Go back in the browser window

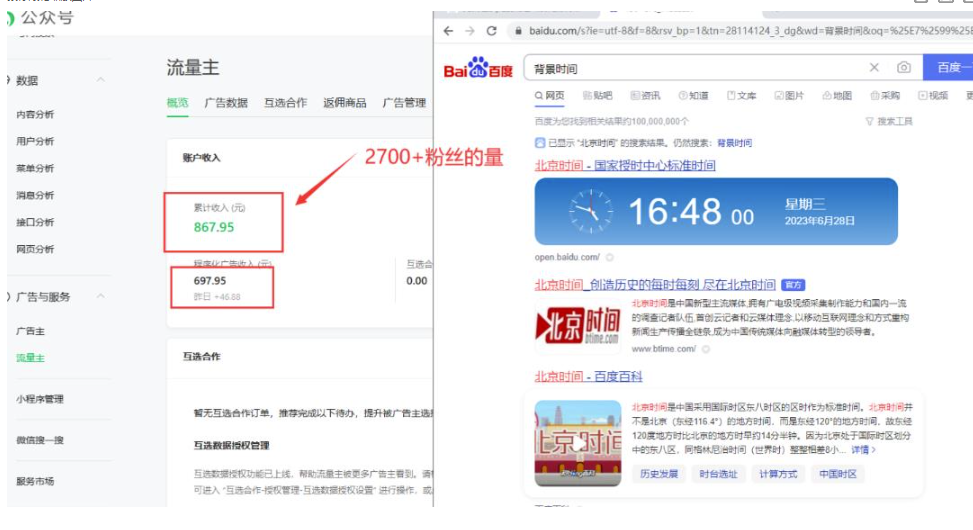coord(449,30)
